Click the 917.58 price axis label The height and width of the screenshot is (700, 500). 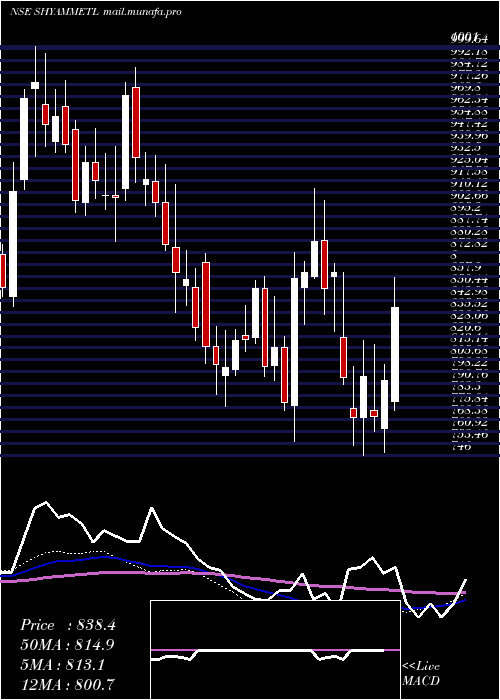(x=468, y=172)
